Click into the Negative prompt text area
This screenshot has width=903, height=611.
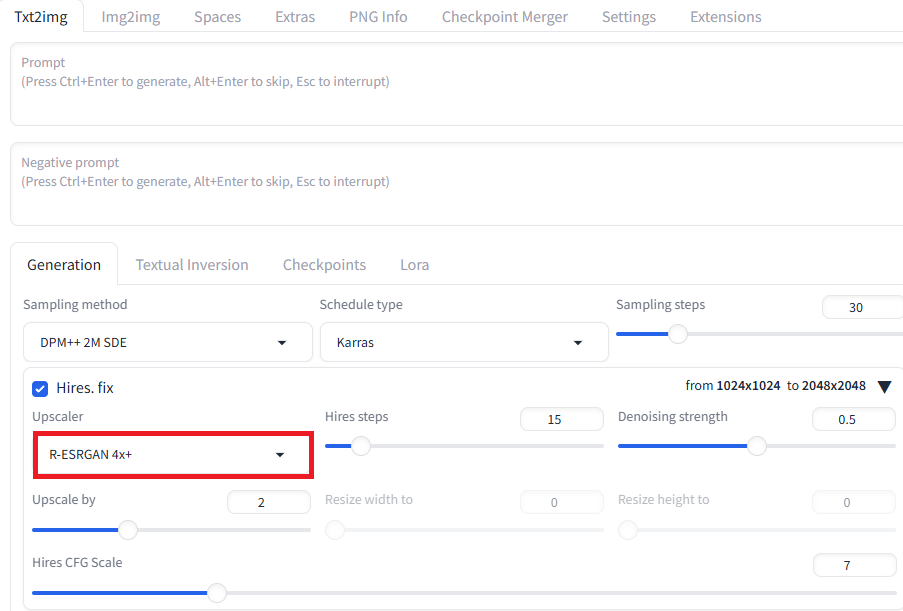click(x=456, y=184)
